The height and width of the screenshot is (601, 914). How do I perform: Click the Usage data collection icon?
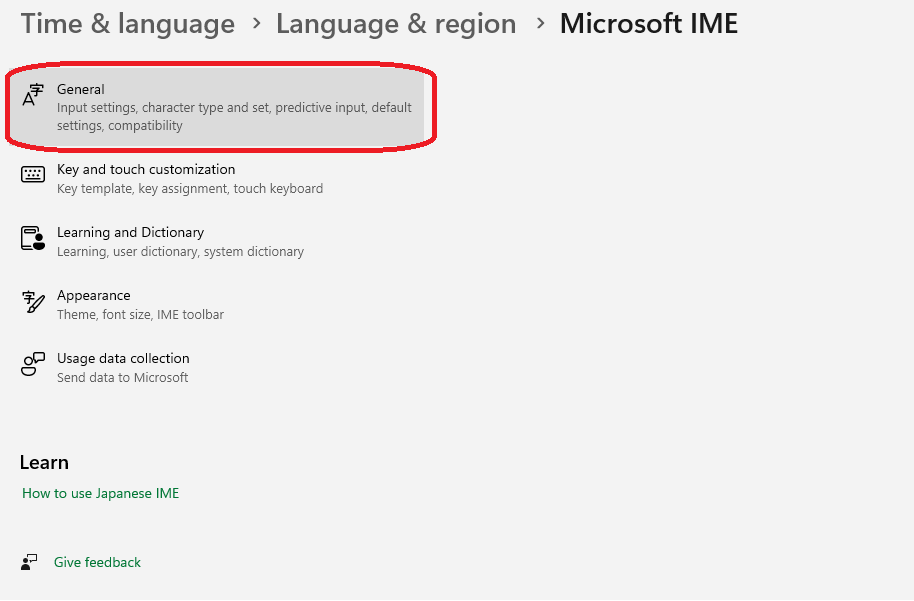coord(33,364)
